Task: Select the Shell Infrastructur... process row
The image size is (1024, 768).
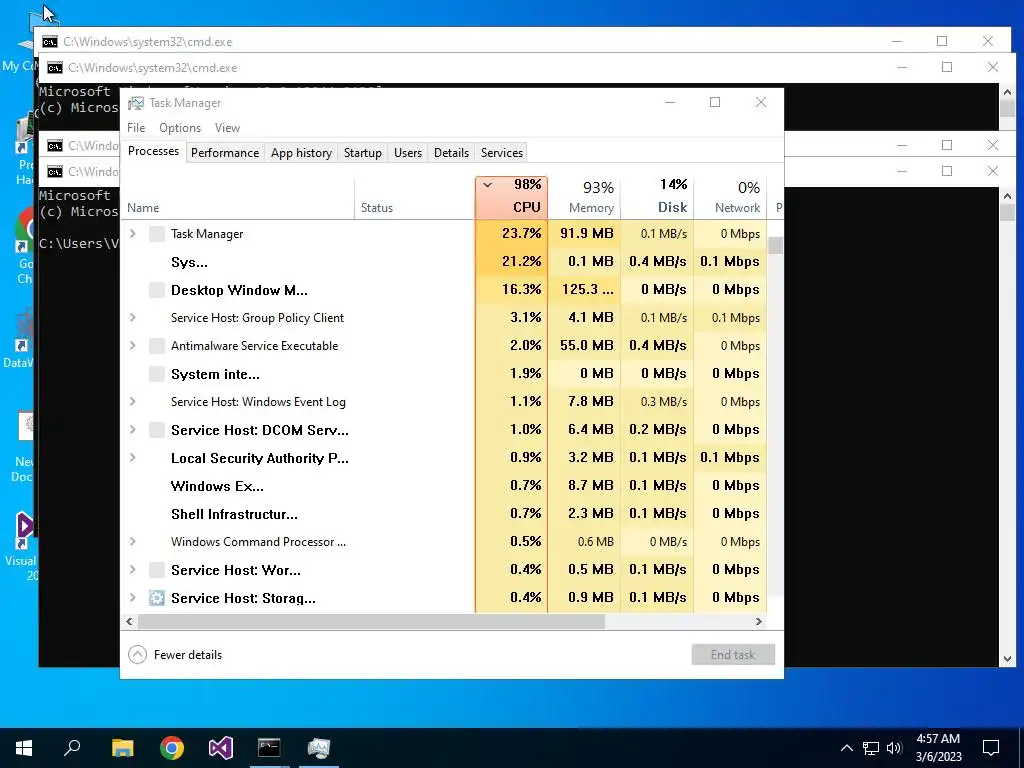Action: [444, 514]
